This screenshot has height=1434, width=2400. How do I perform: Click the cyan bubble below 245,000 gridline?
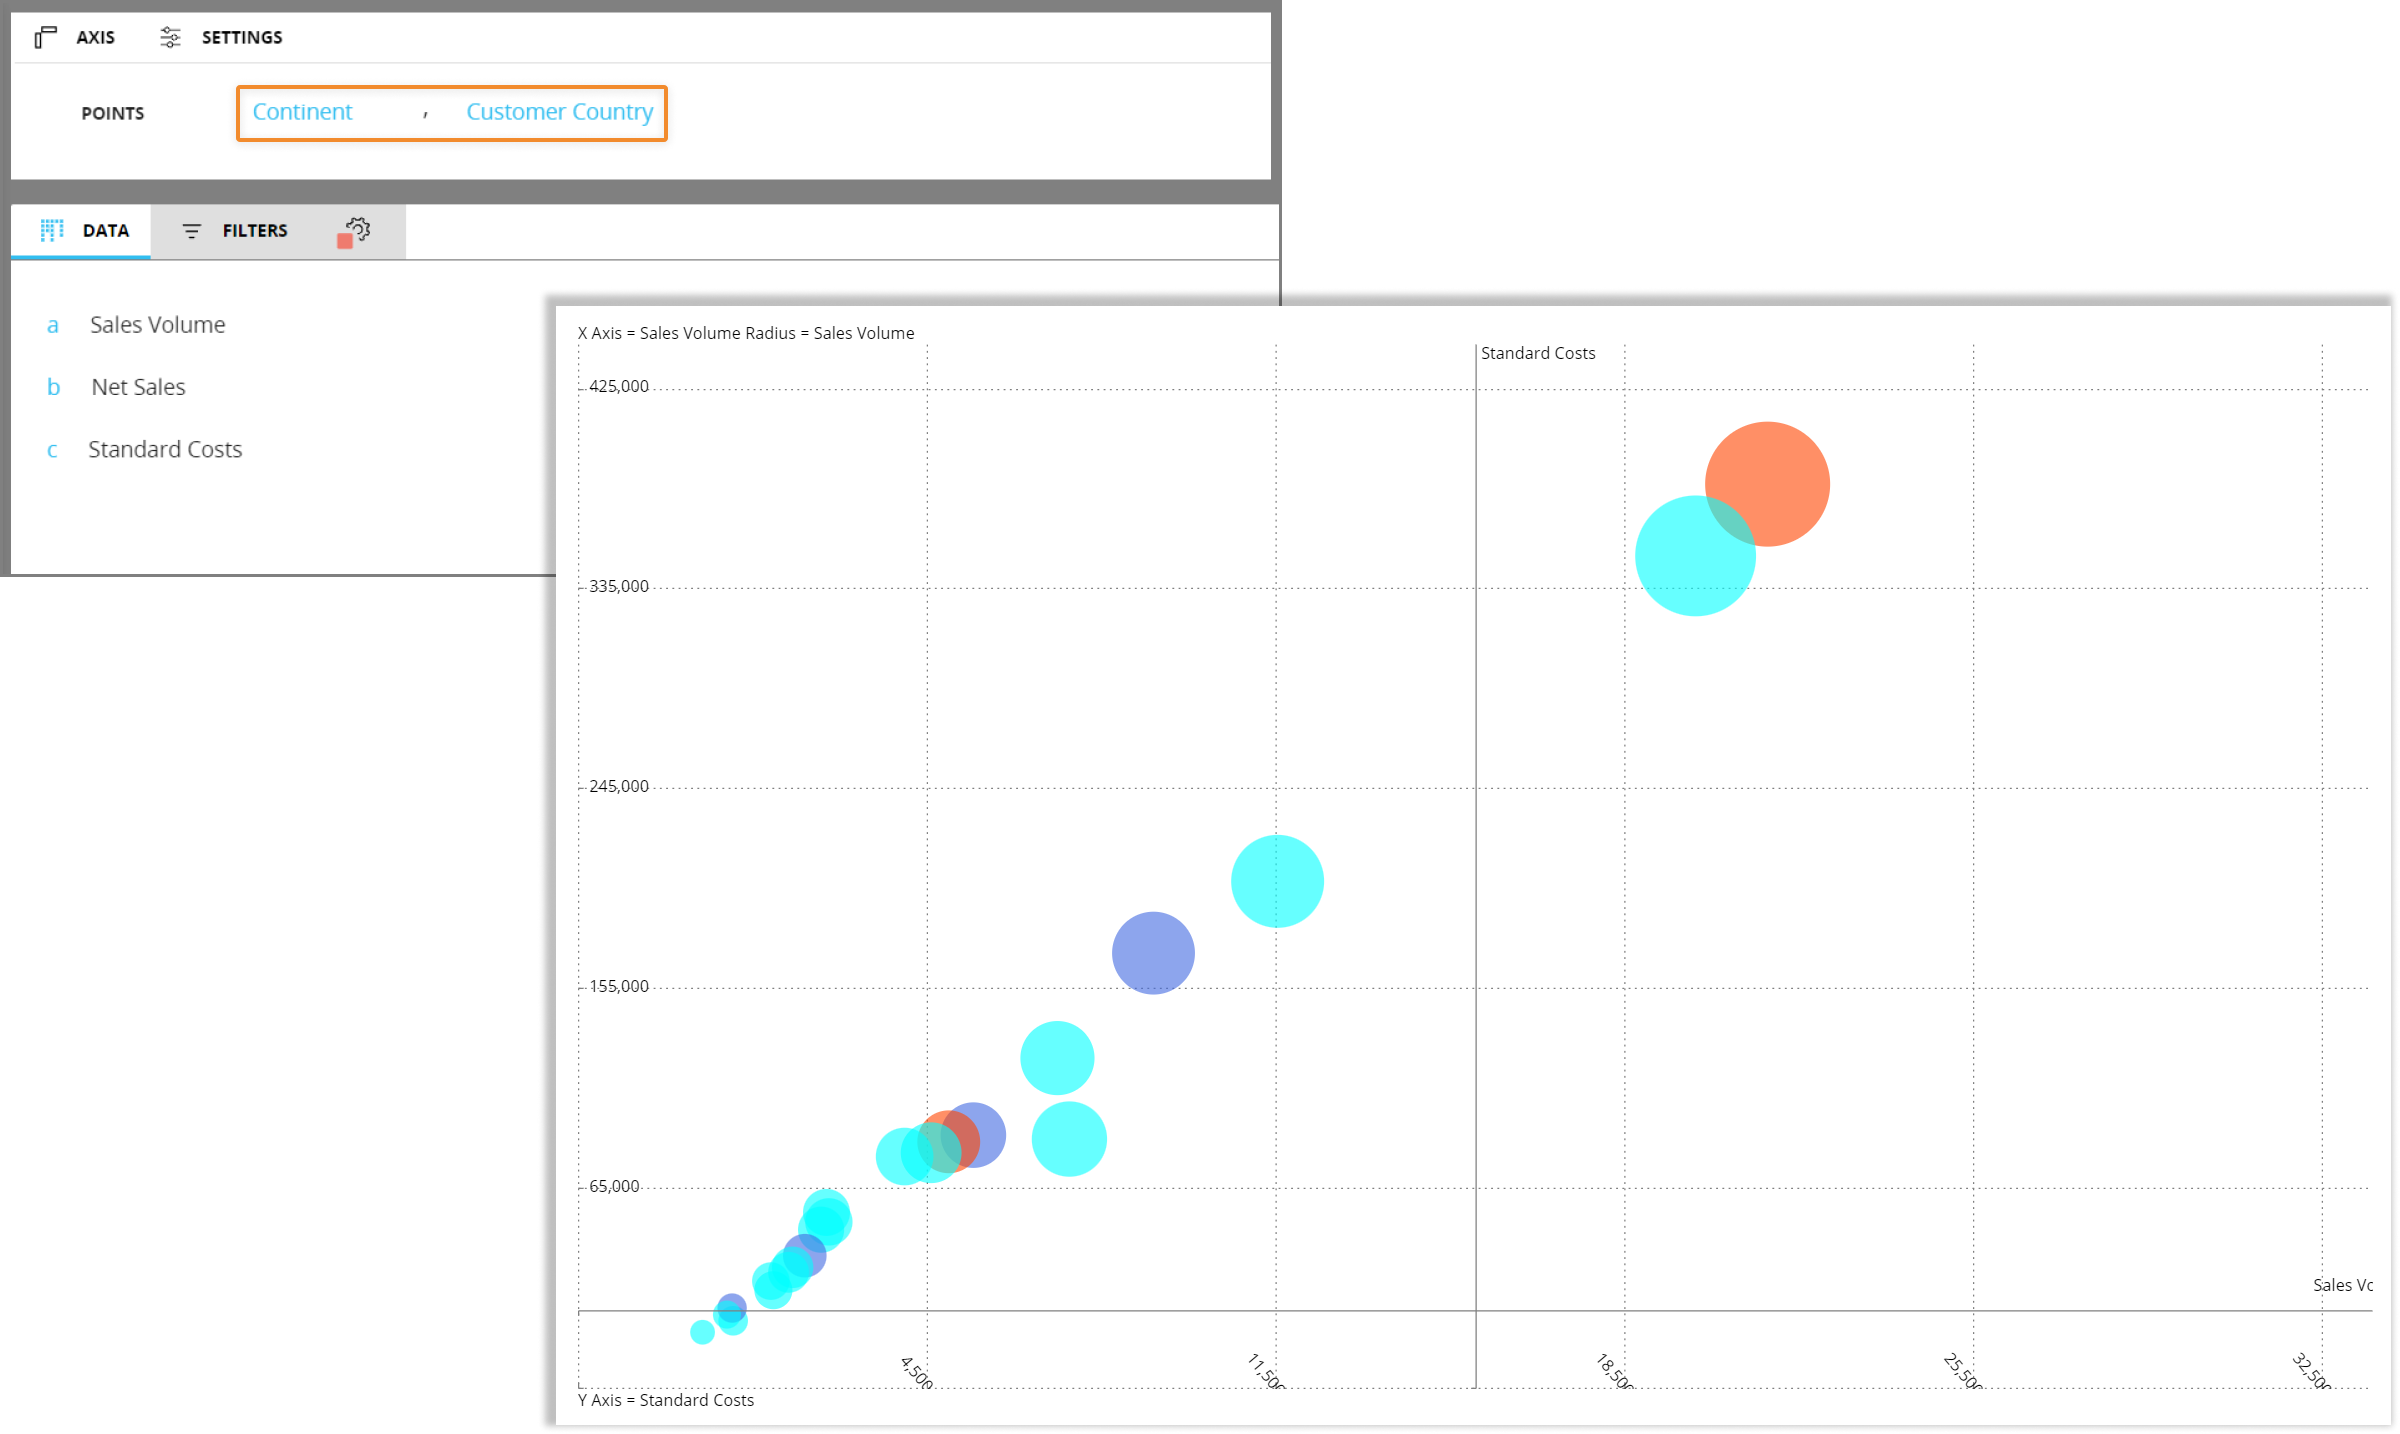[1277, 881]
